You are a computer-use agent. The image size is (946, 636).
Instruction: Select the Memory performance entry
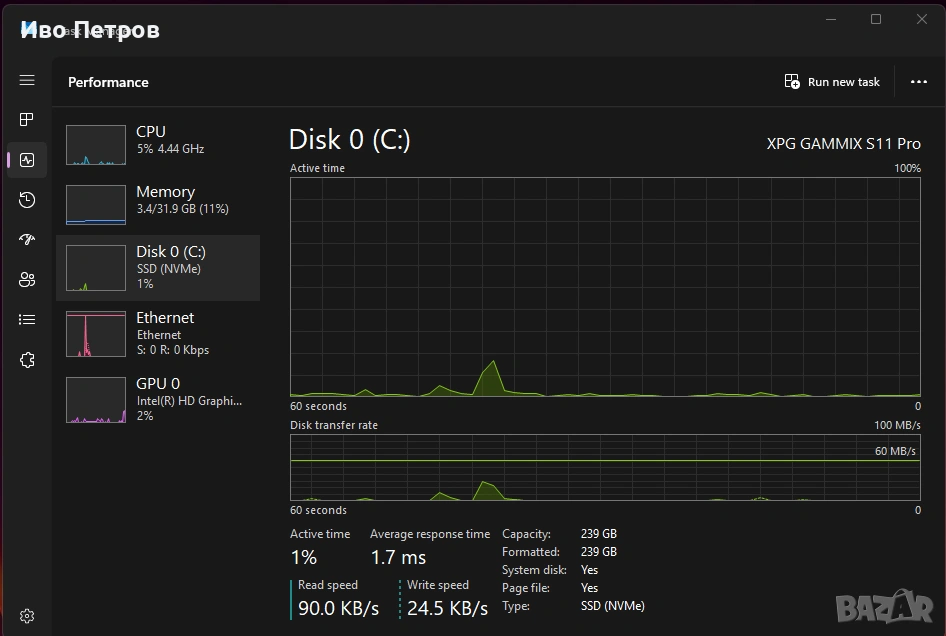(x=158, y=200)
